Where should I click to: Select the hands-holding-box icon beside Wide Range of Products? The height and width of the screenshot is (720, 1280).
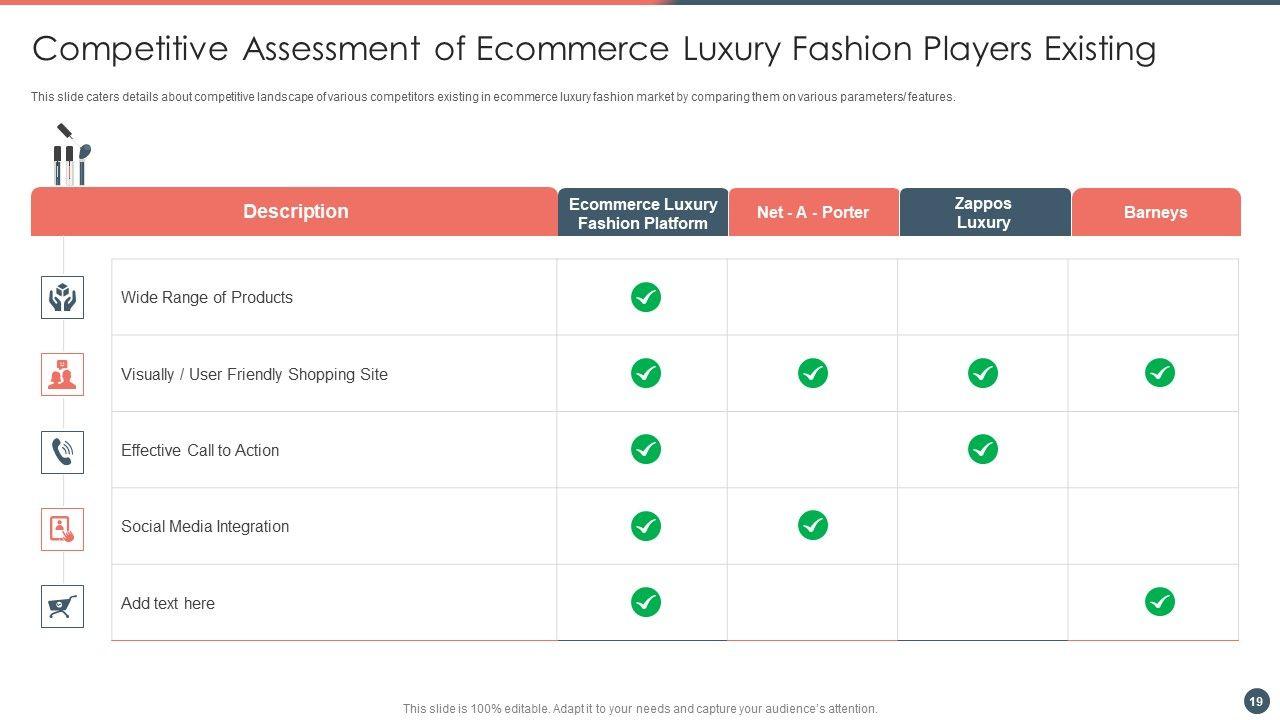click(62, 297)
